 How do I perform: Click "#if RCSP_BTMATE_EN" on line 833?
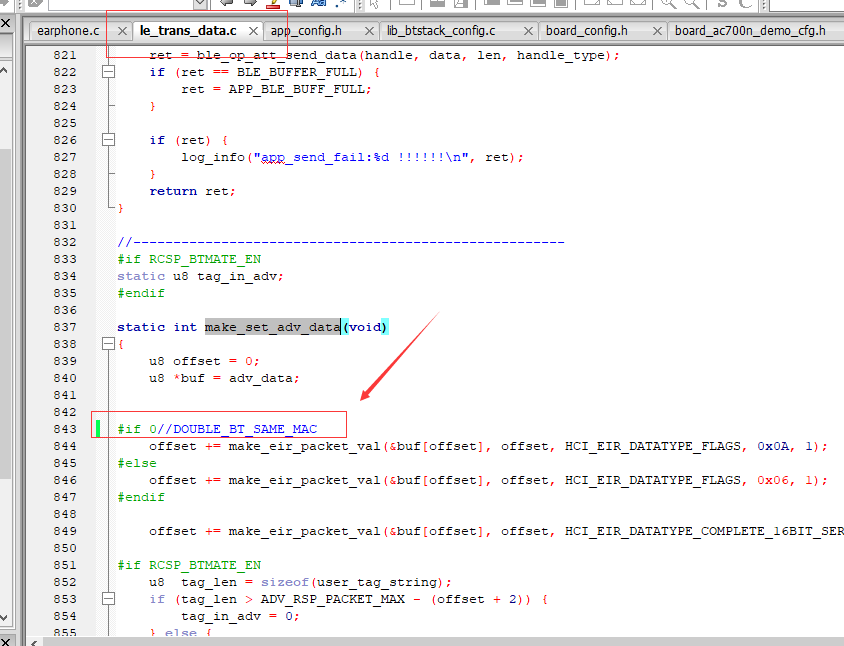coord(189,259)
